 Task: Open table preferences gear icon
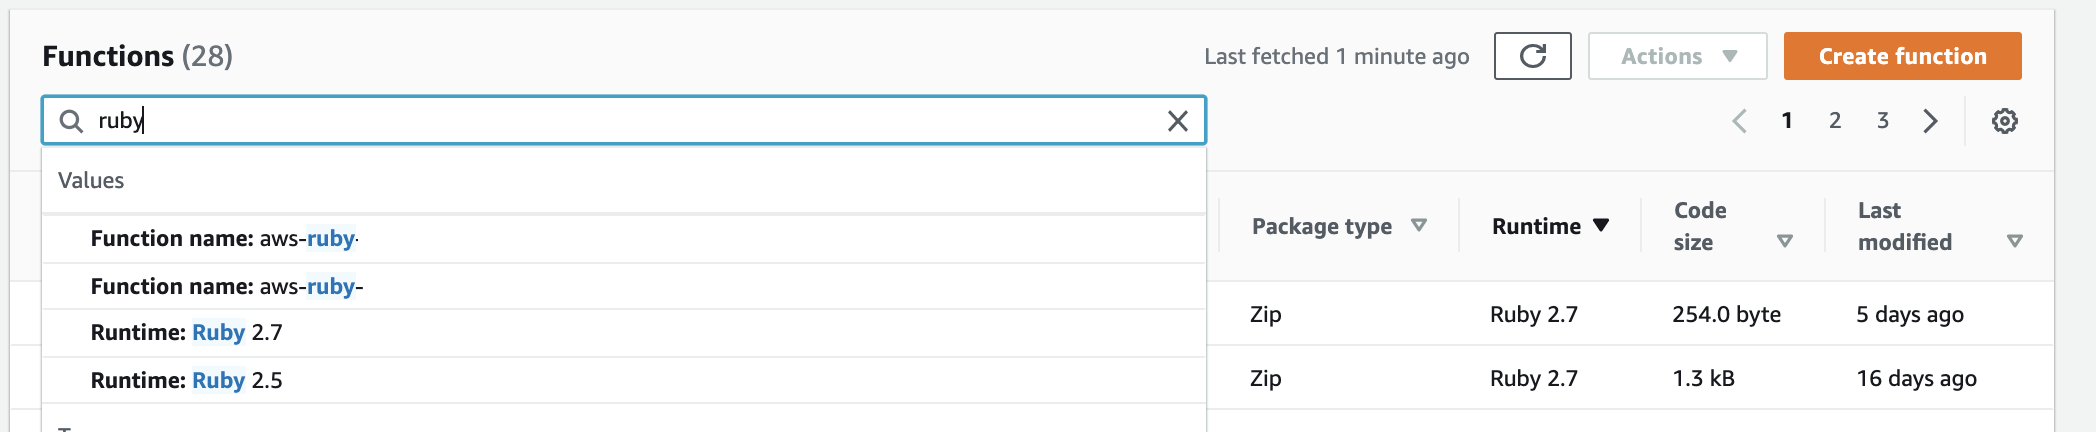pos(2004,121)
